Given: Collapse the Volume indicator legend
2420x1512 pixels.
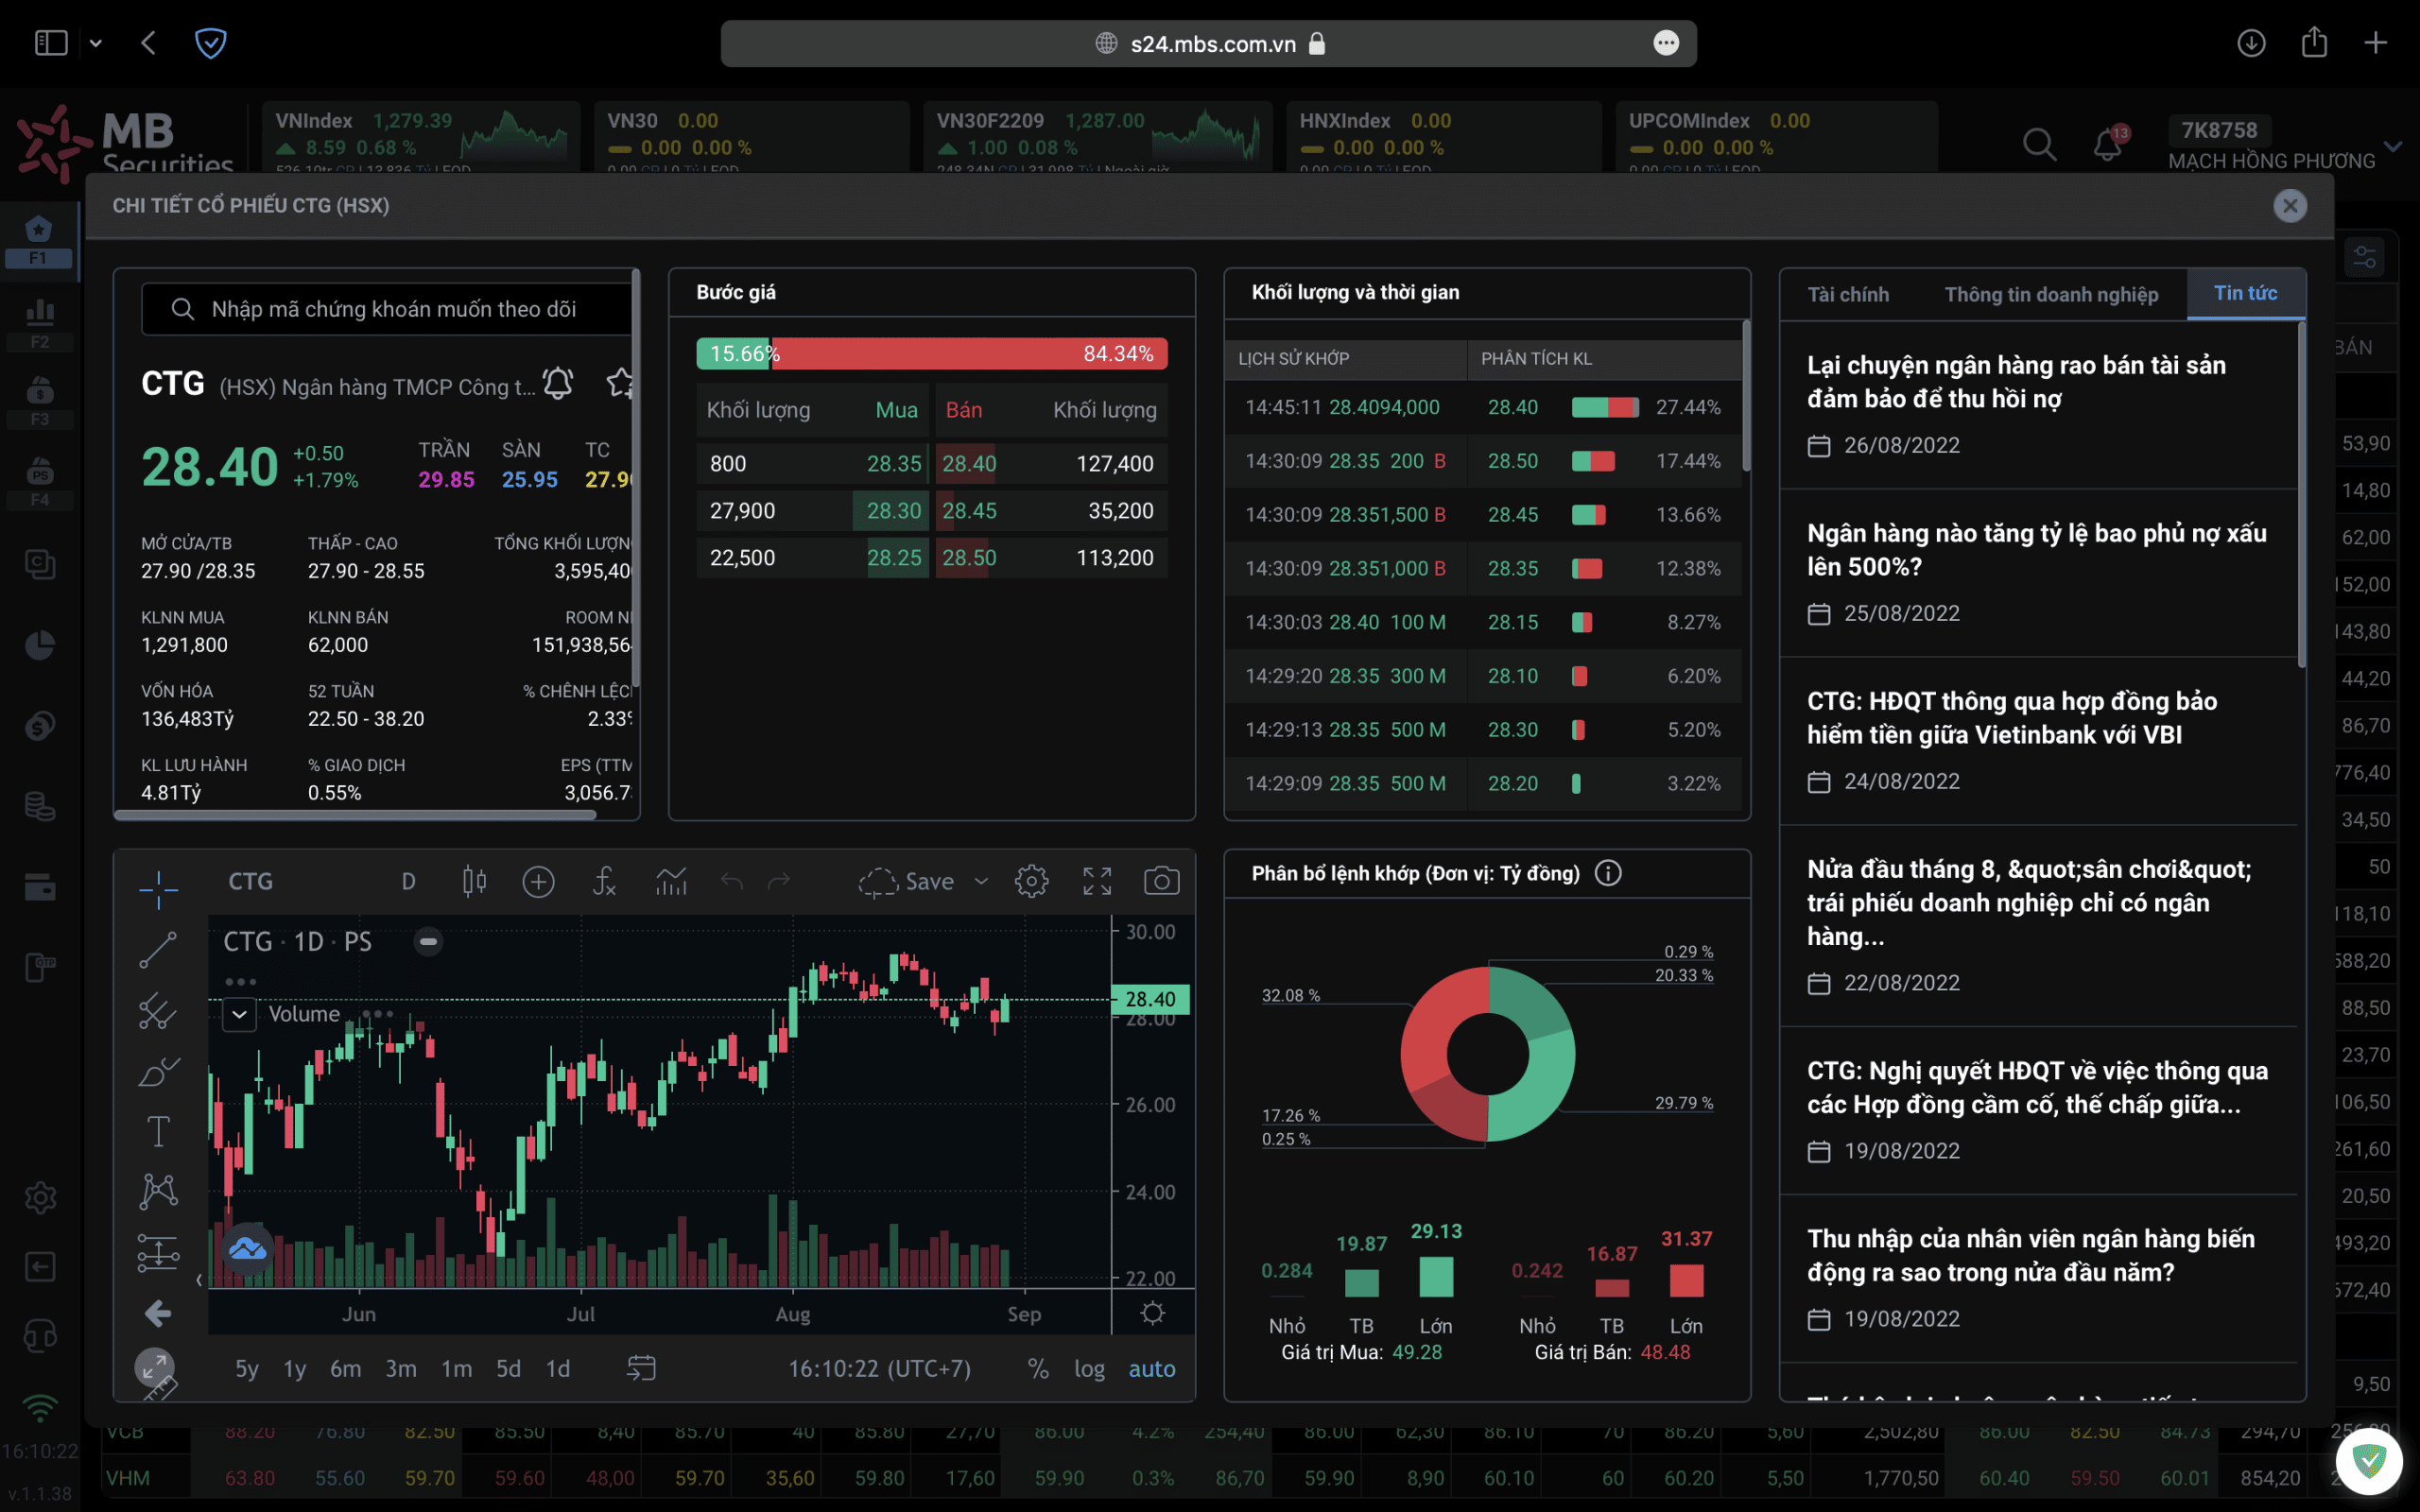Looking at the screenshot, I should coord(239,1014).
